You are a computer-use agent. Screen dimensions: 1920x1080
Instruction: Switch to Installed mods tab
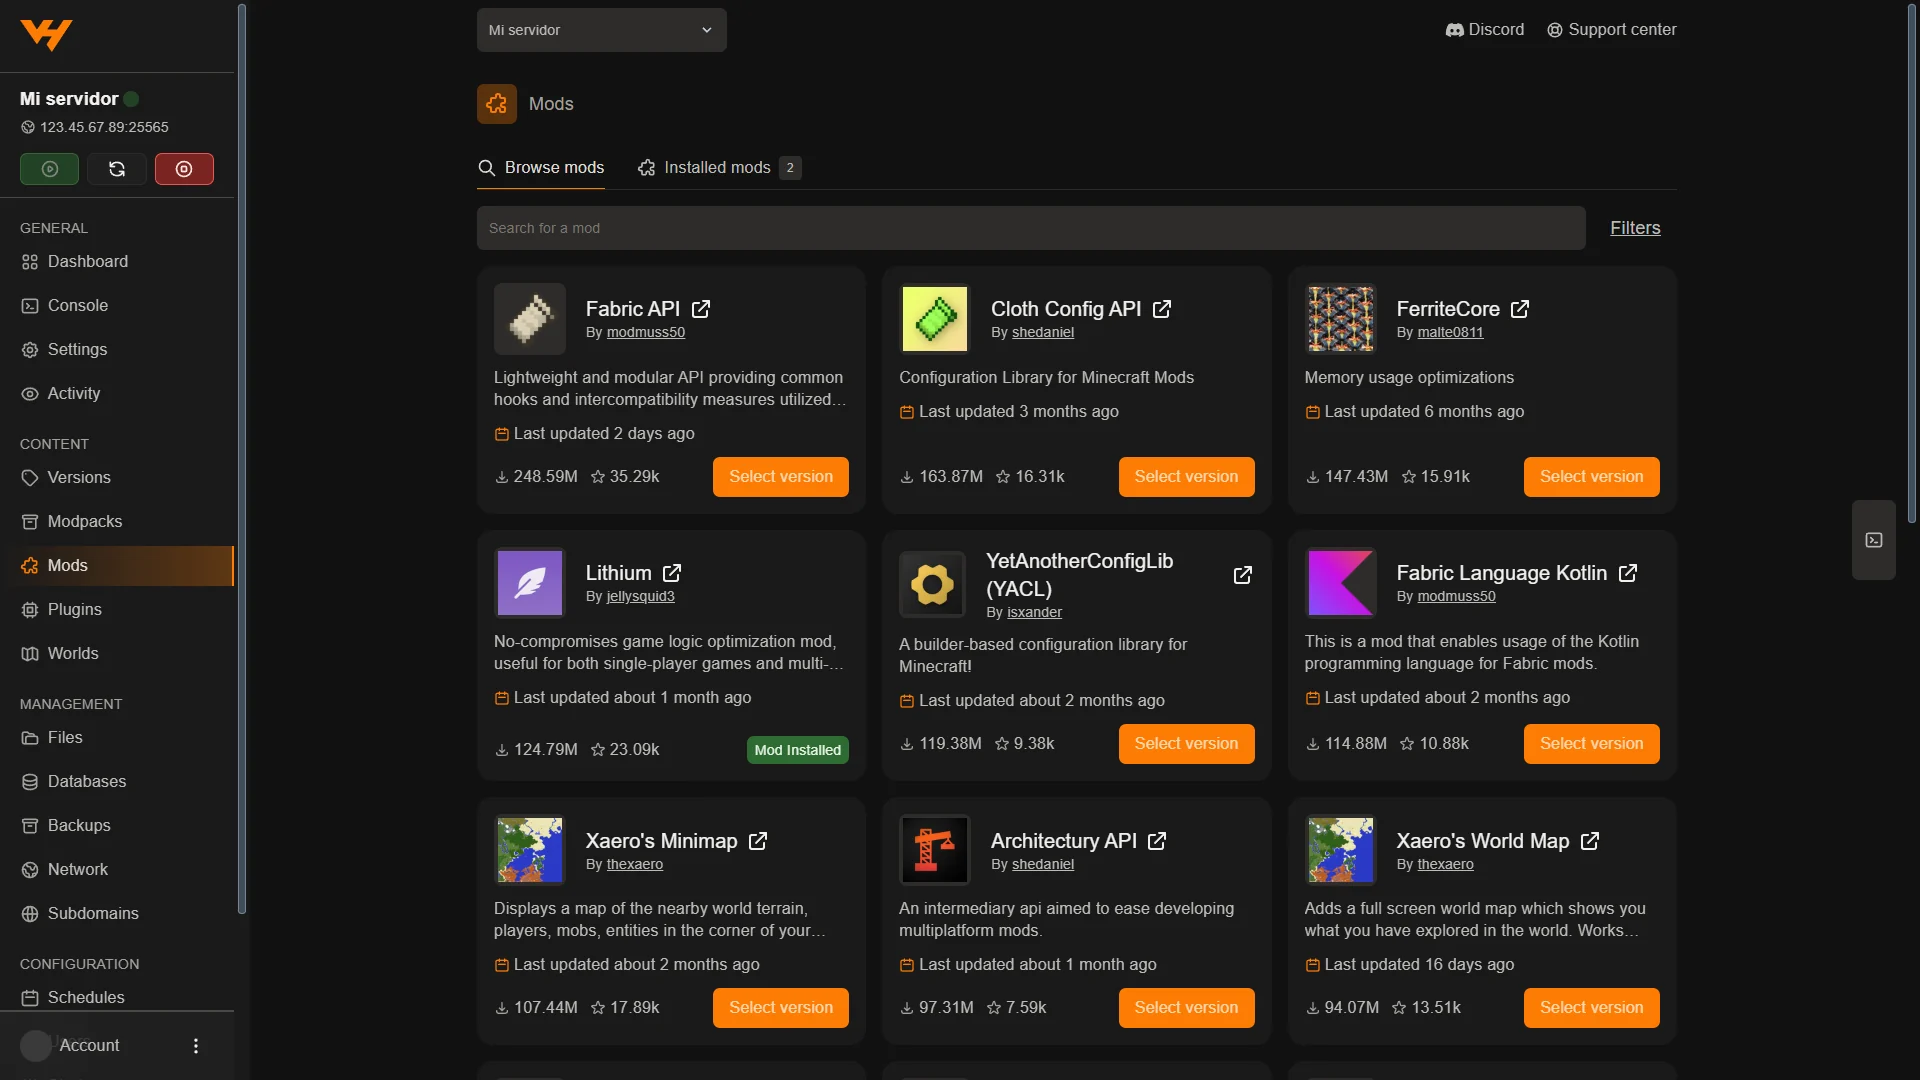coord(719,168)
